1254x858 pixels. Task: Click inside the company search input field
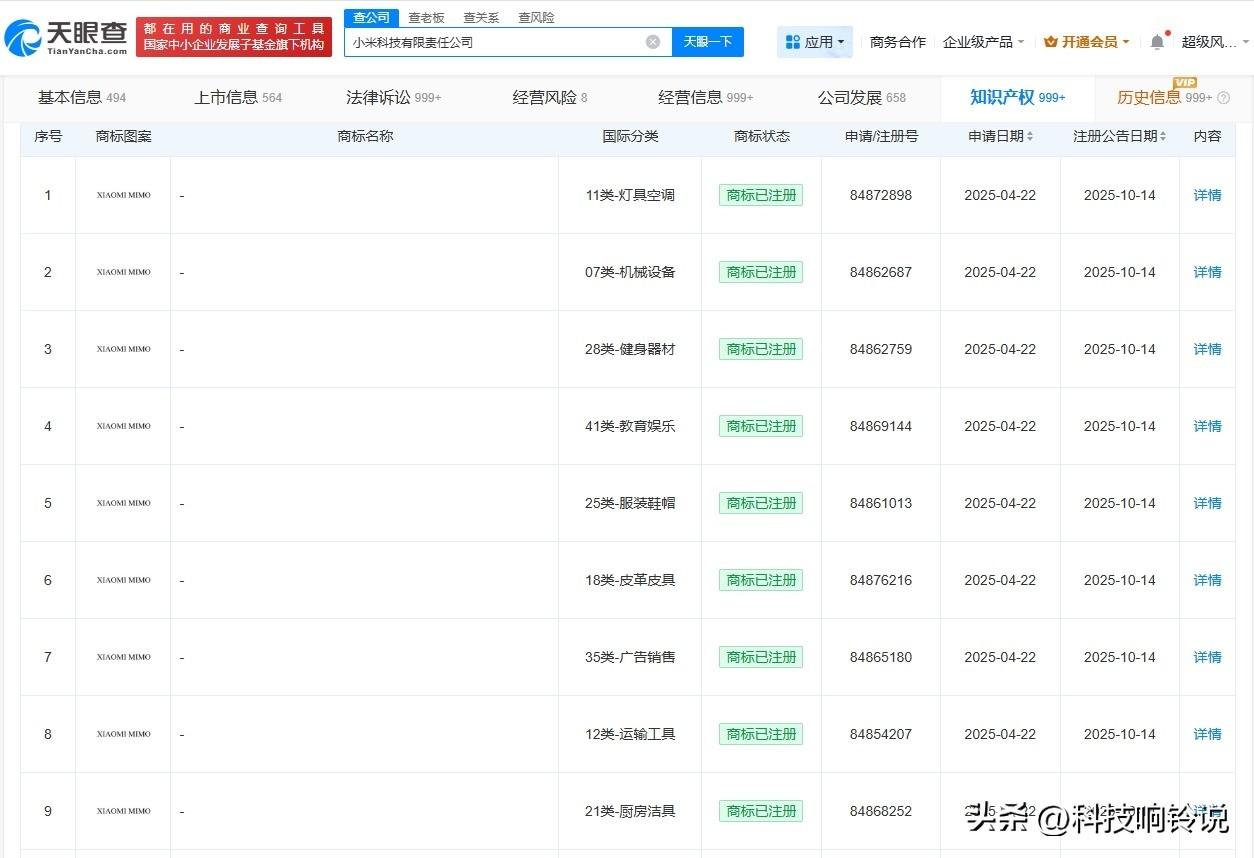(x=500, y=42)
